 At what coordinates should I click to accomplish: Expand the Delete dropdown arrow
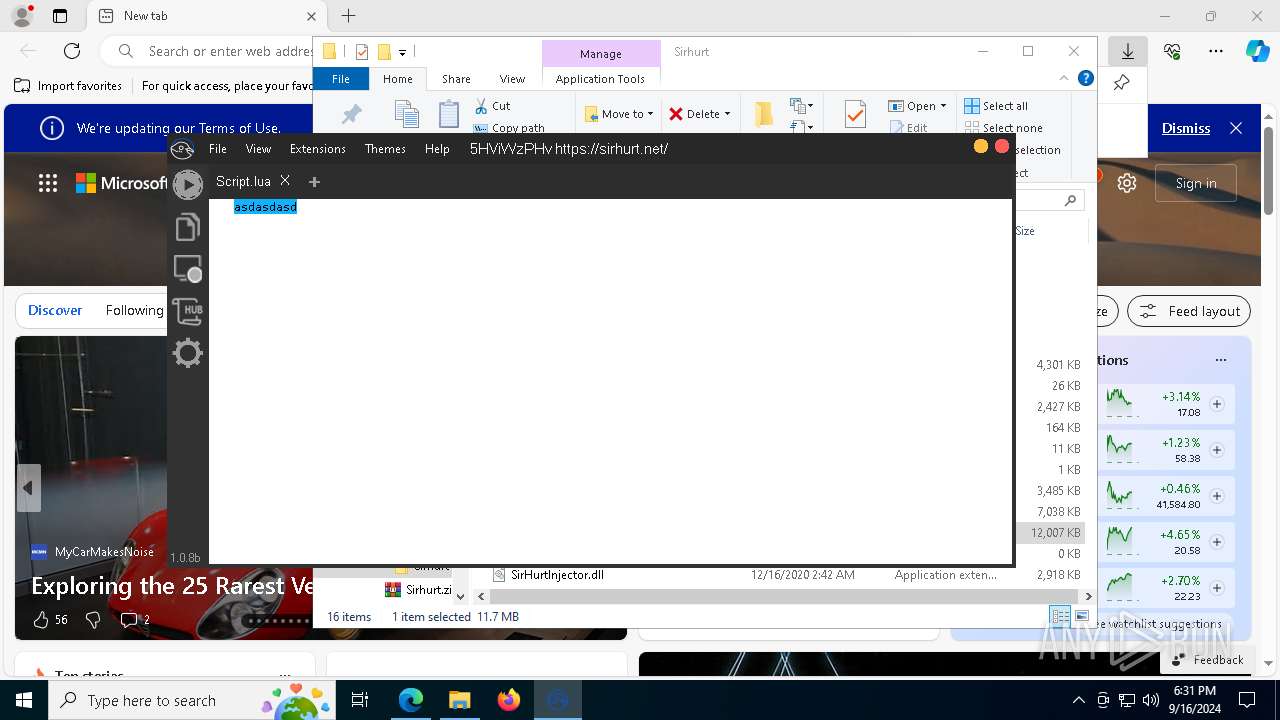(727, 114)
